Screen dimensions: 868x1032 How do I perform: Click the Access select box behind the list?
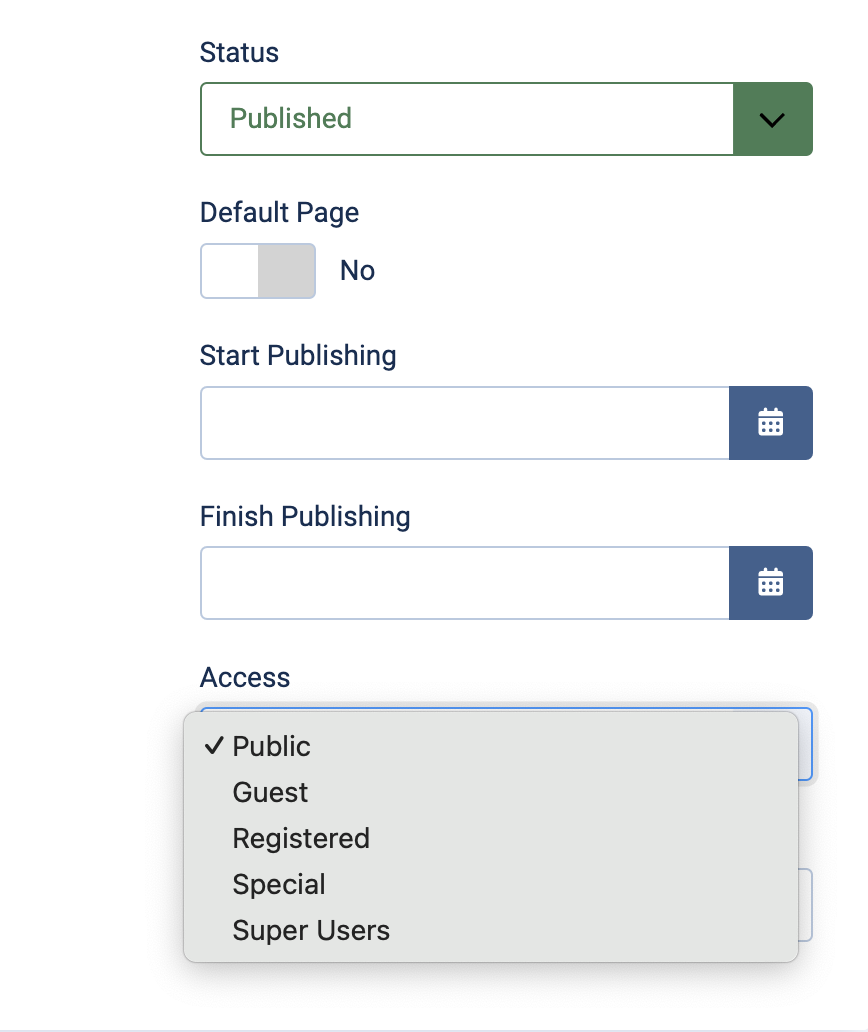(806, 745)
